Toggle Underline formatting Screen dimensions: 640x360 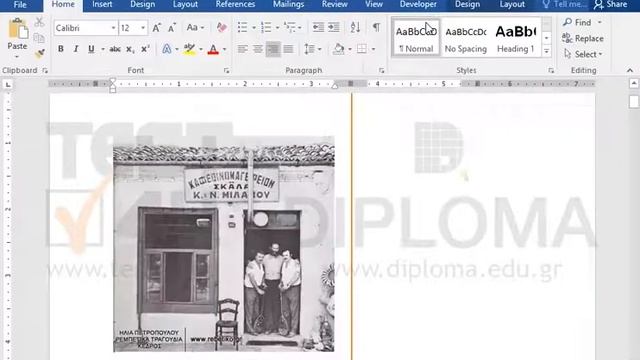91,49
